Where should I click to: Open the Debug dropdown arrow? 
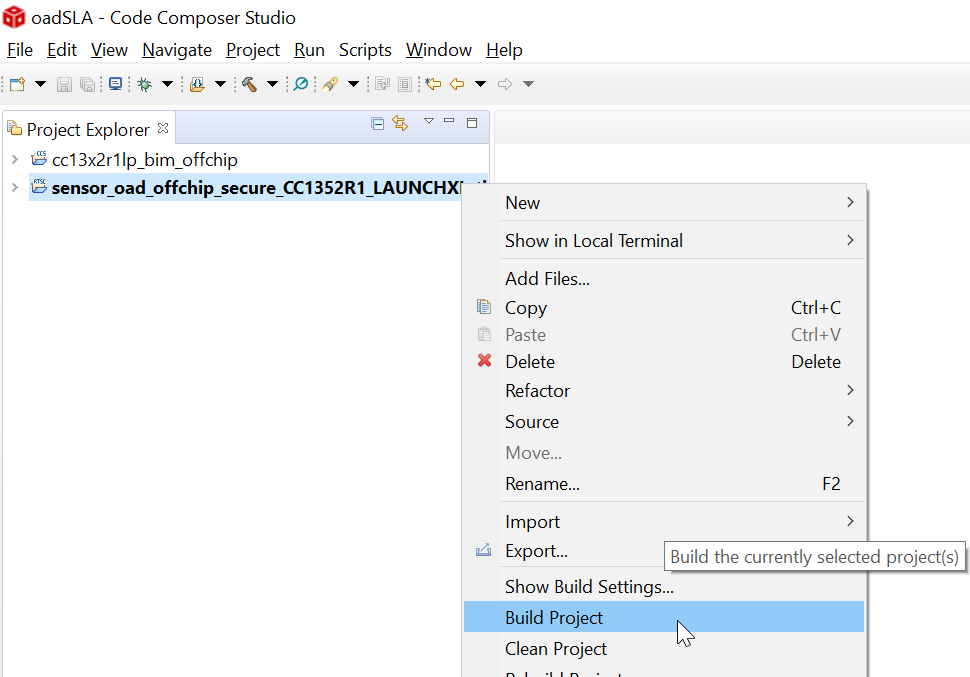coord(167,85)
